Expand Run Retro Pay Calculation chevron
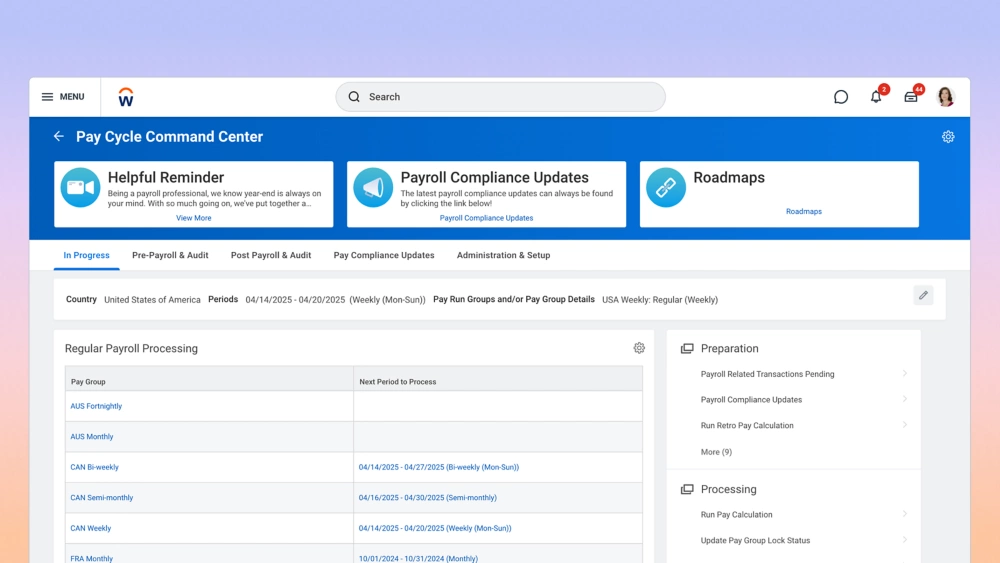1000x563 pixels. pos(904,425)
